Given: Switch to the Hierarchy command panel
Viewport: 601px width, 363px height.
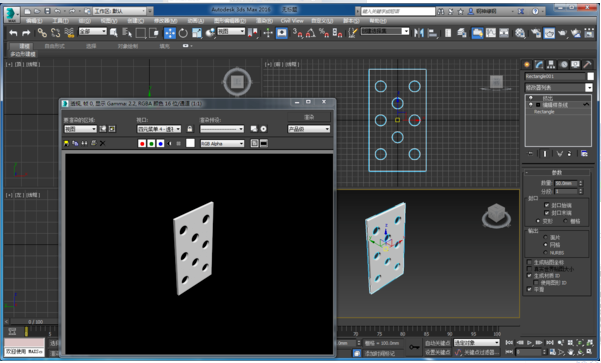Looking at the screenshot, I should click(551, 64).
